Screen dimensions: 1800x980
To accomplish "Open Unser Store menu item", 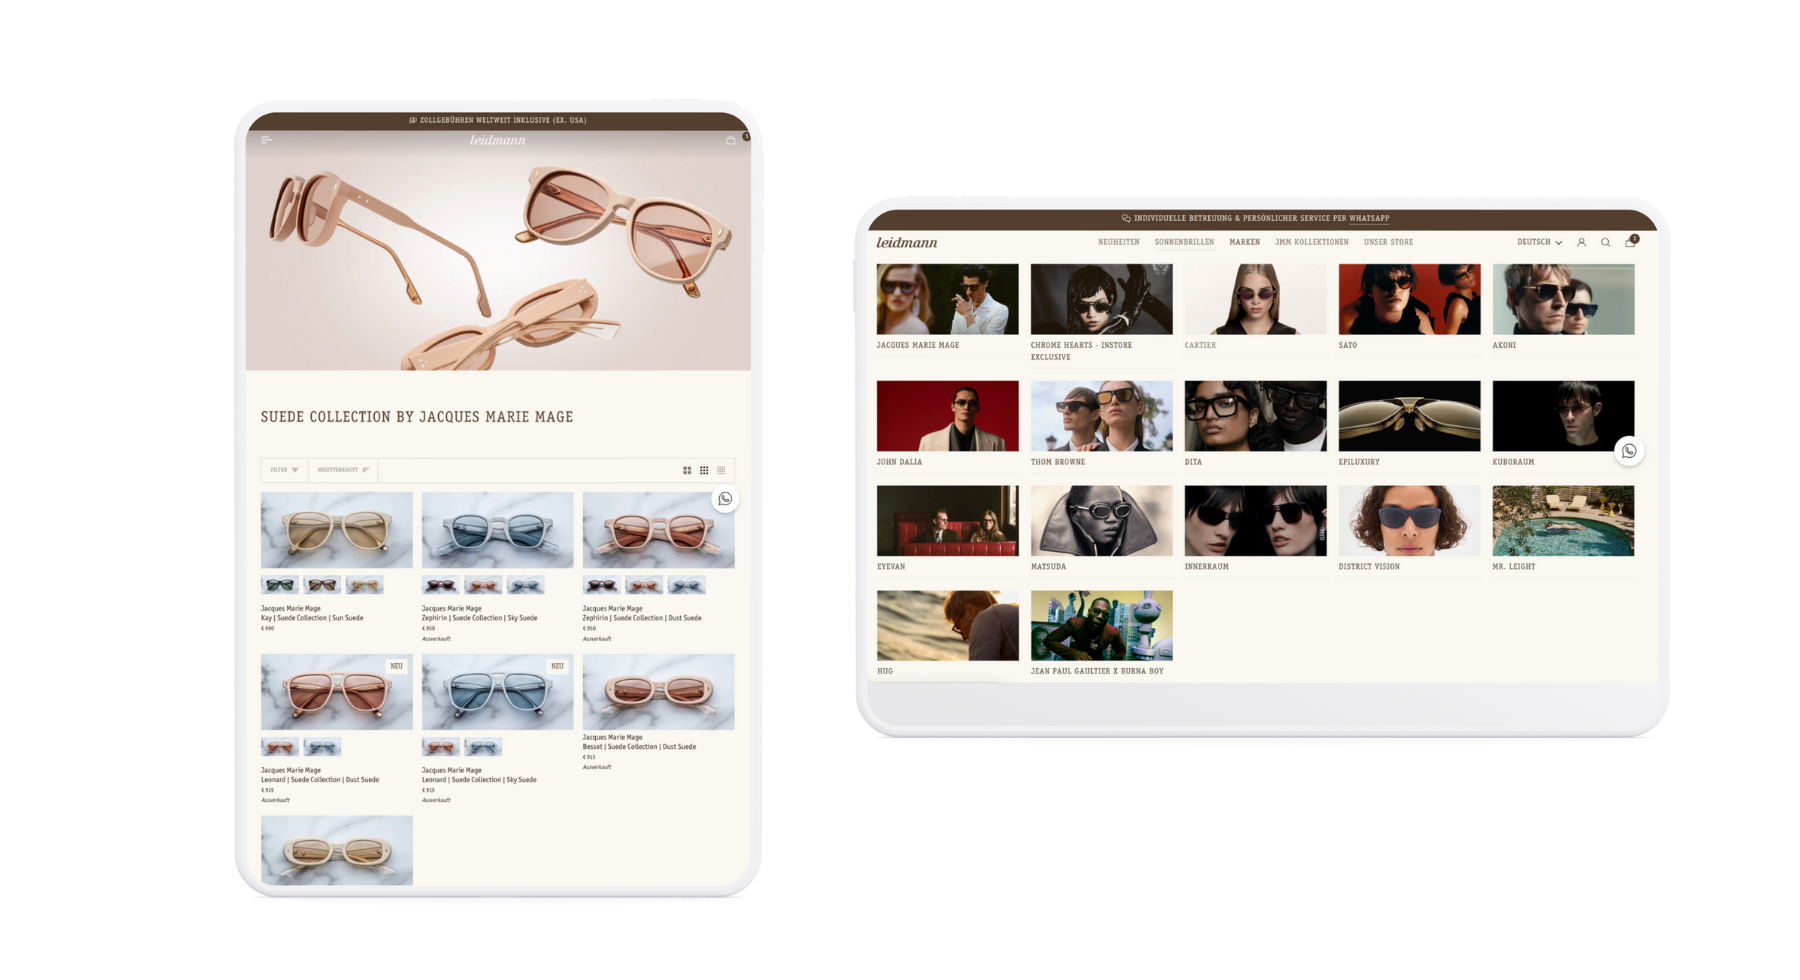I will pos(1388,242).
